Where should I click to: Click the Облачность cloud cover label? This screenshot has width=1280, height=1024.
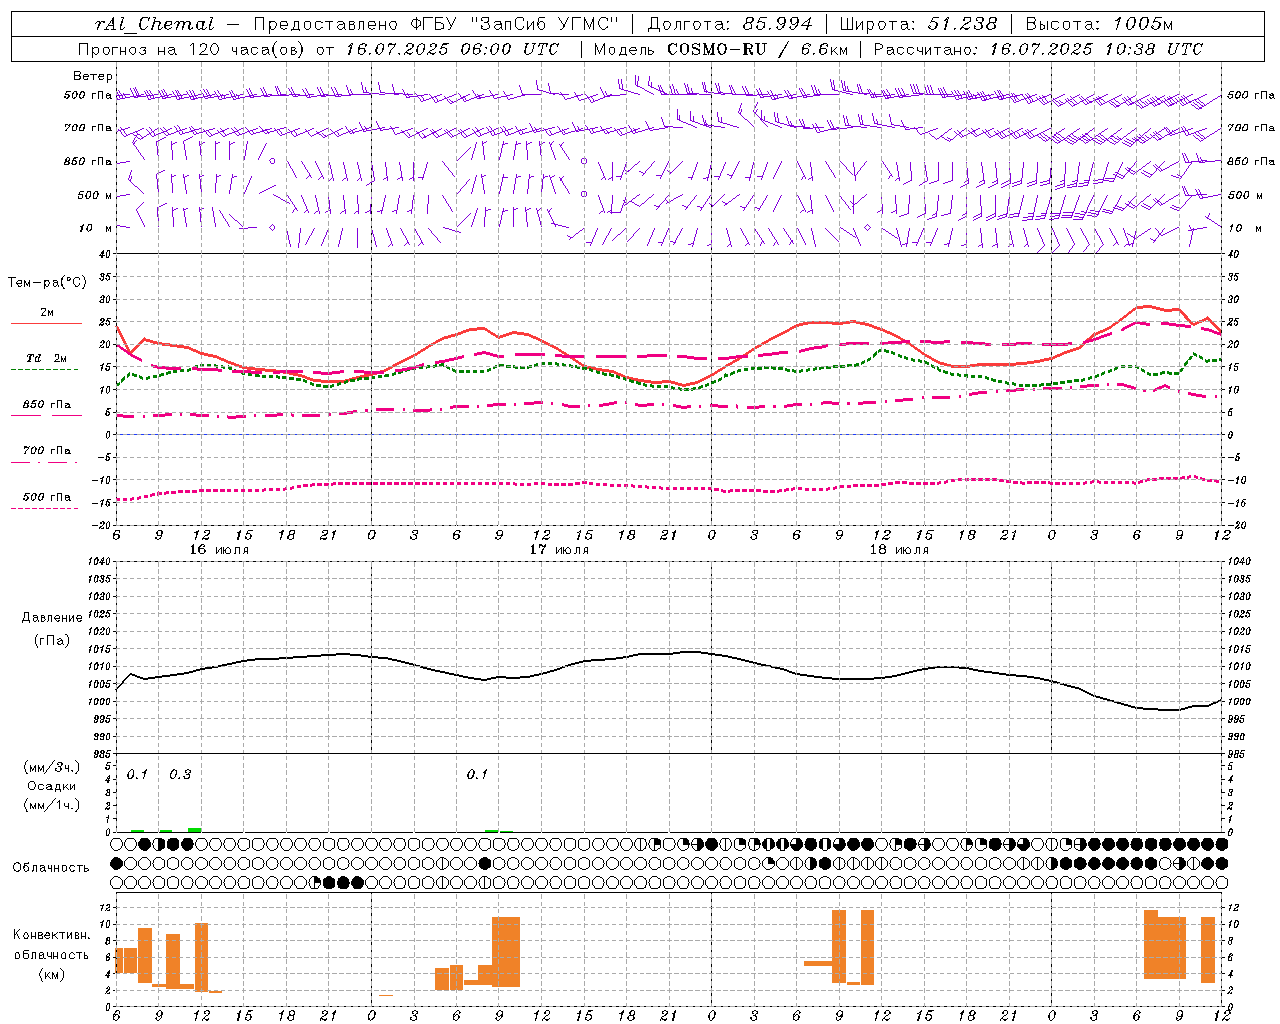click(x=51, y=867)
